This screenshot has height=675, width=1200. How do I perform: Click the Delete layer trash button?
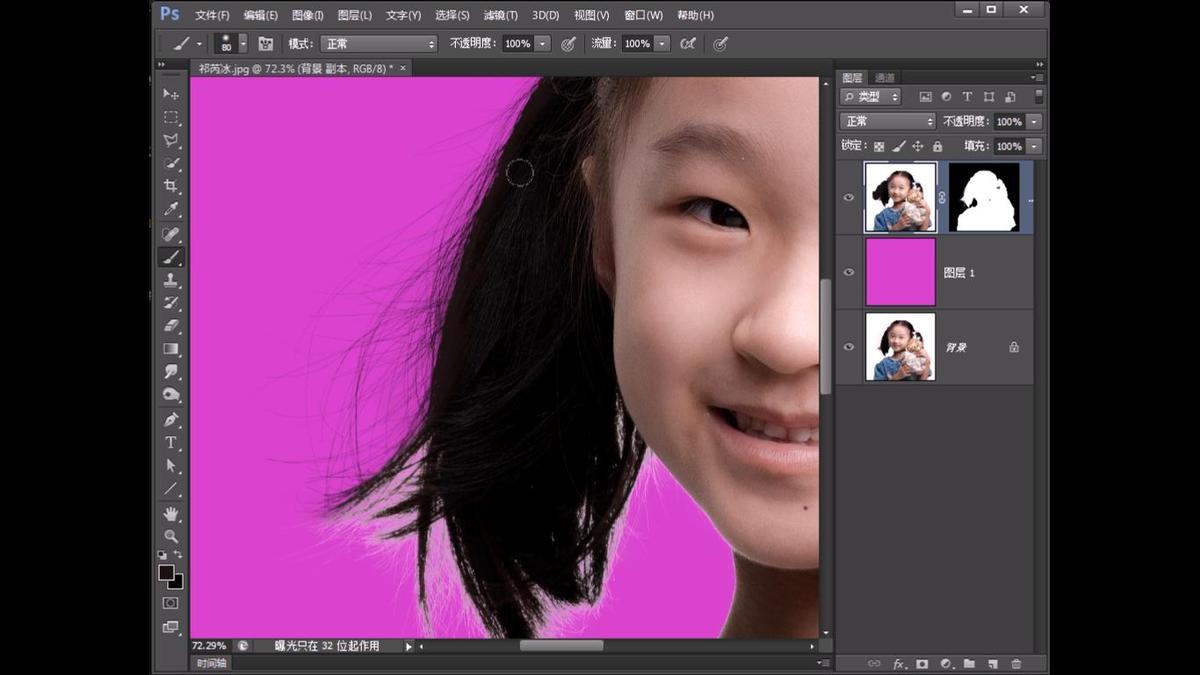(1017, 663)
